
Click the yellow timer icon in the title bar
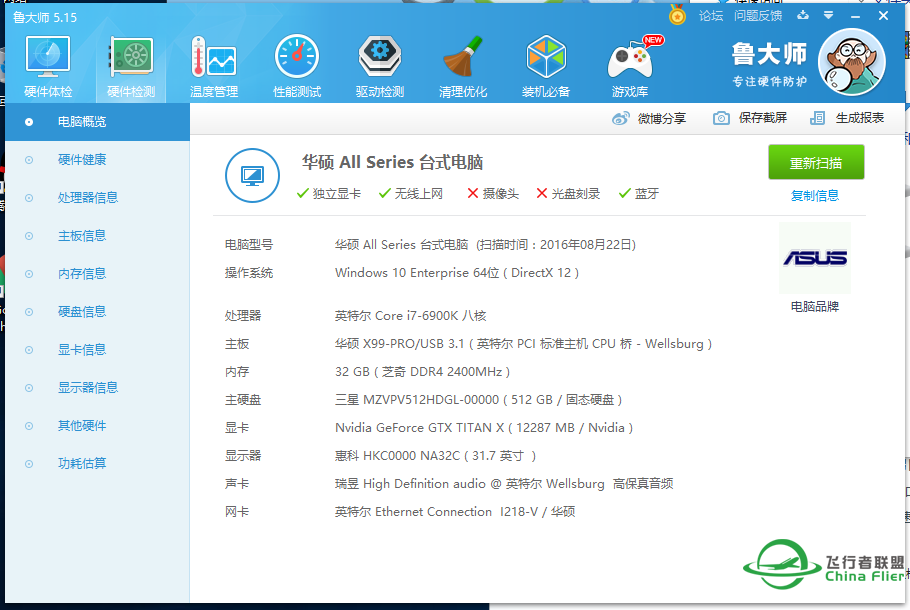click(x=678, y=16)
